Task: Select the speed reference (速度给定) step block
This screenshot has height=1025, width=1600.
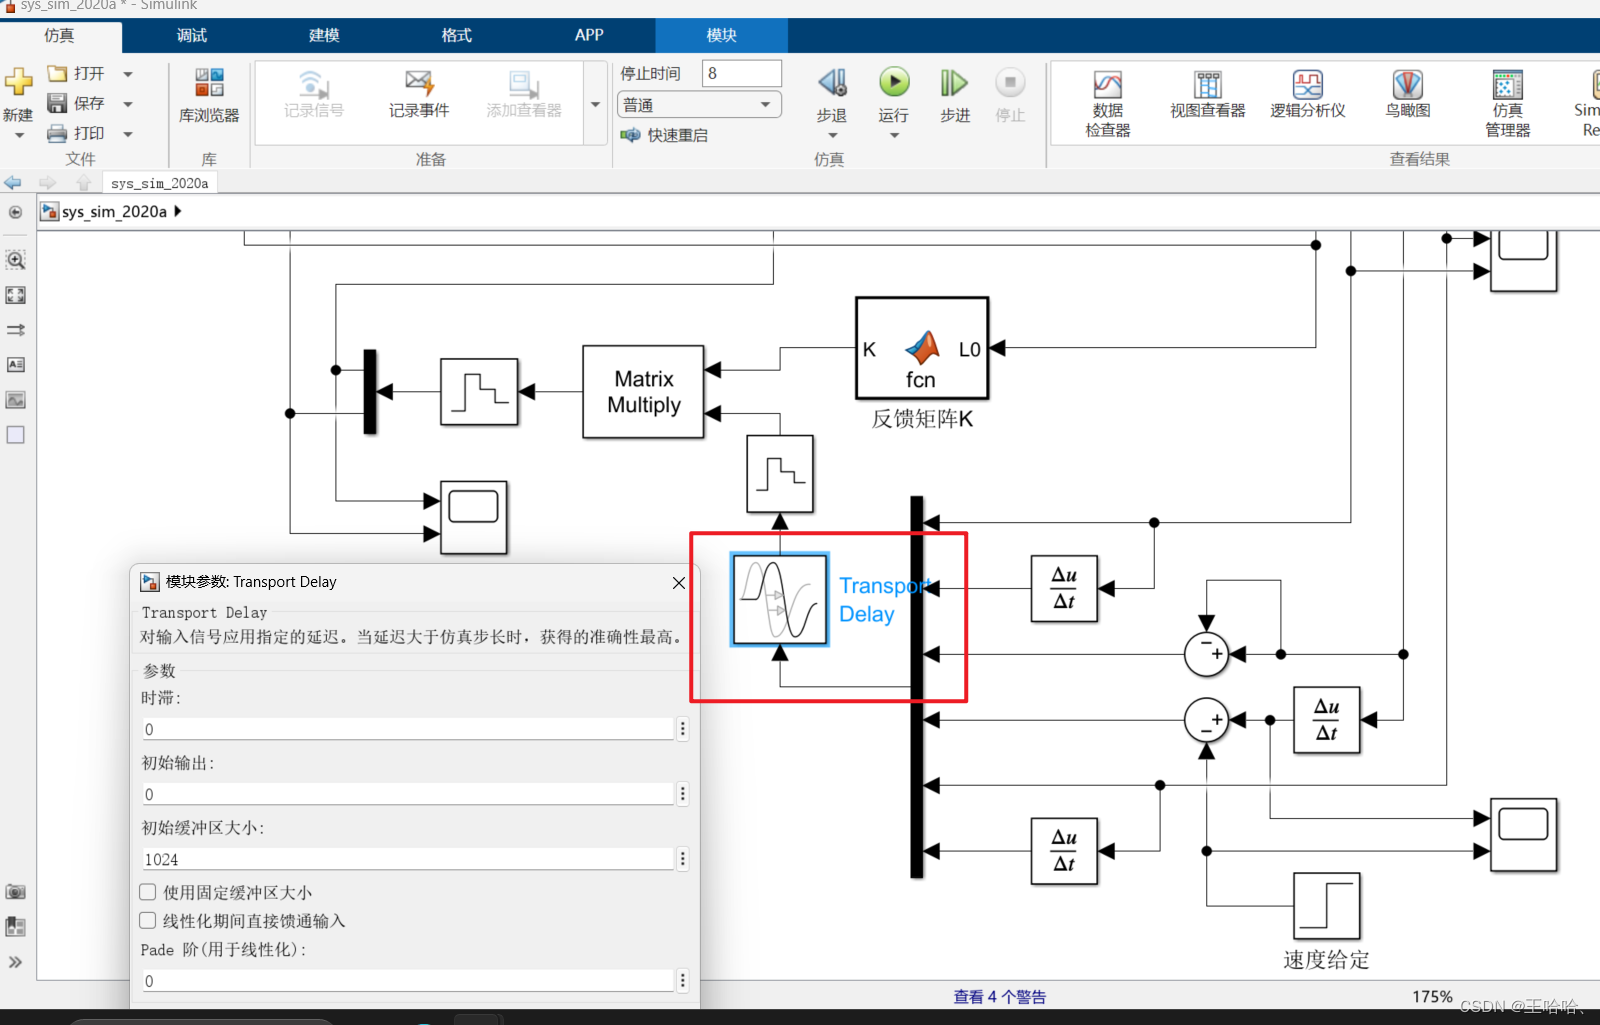Action: 1327,905
